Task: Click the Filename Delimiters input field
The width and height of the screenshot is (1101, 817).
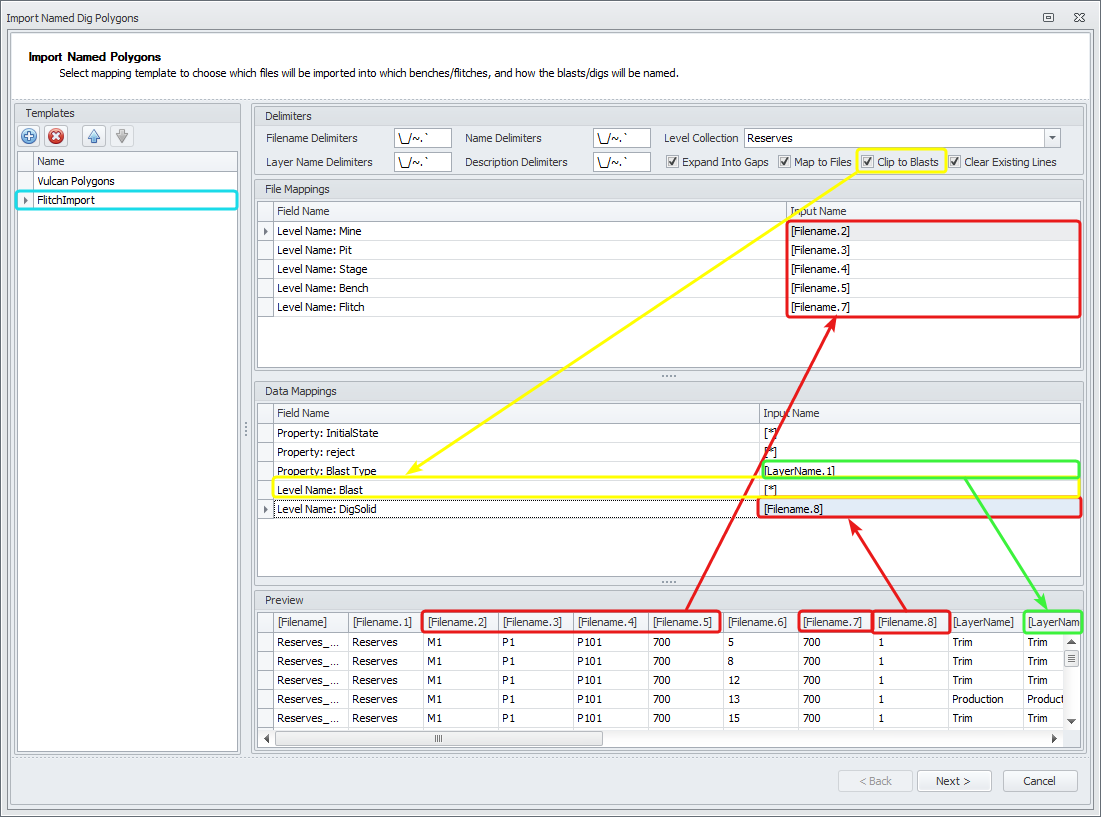Action: click(423, 138)
